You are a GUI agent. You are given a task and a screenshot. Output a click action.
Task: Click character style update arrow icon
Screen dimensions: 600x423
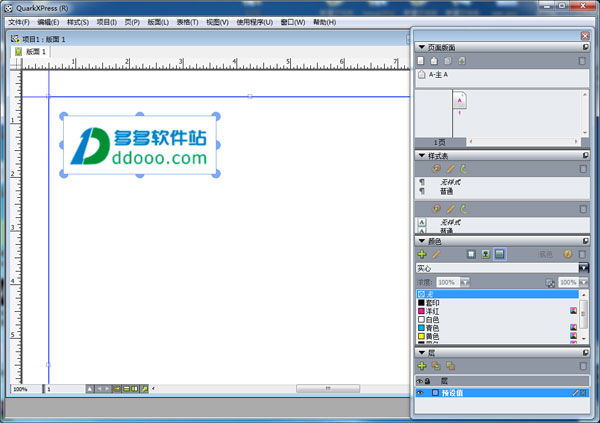(464, 209)
